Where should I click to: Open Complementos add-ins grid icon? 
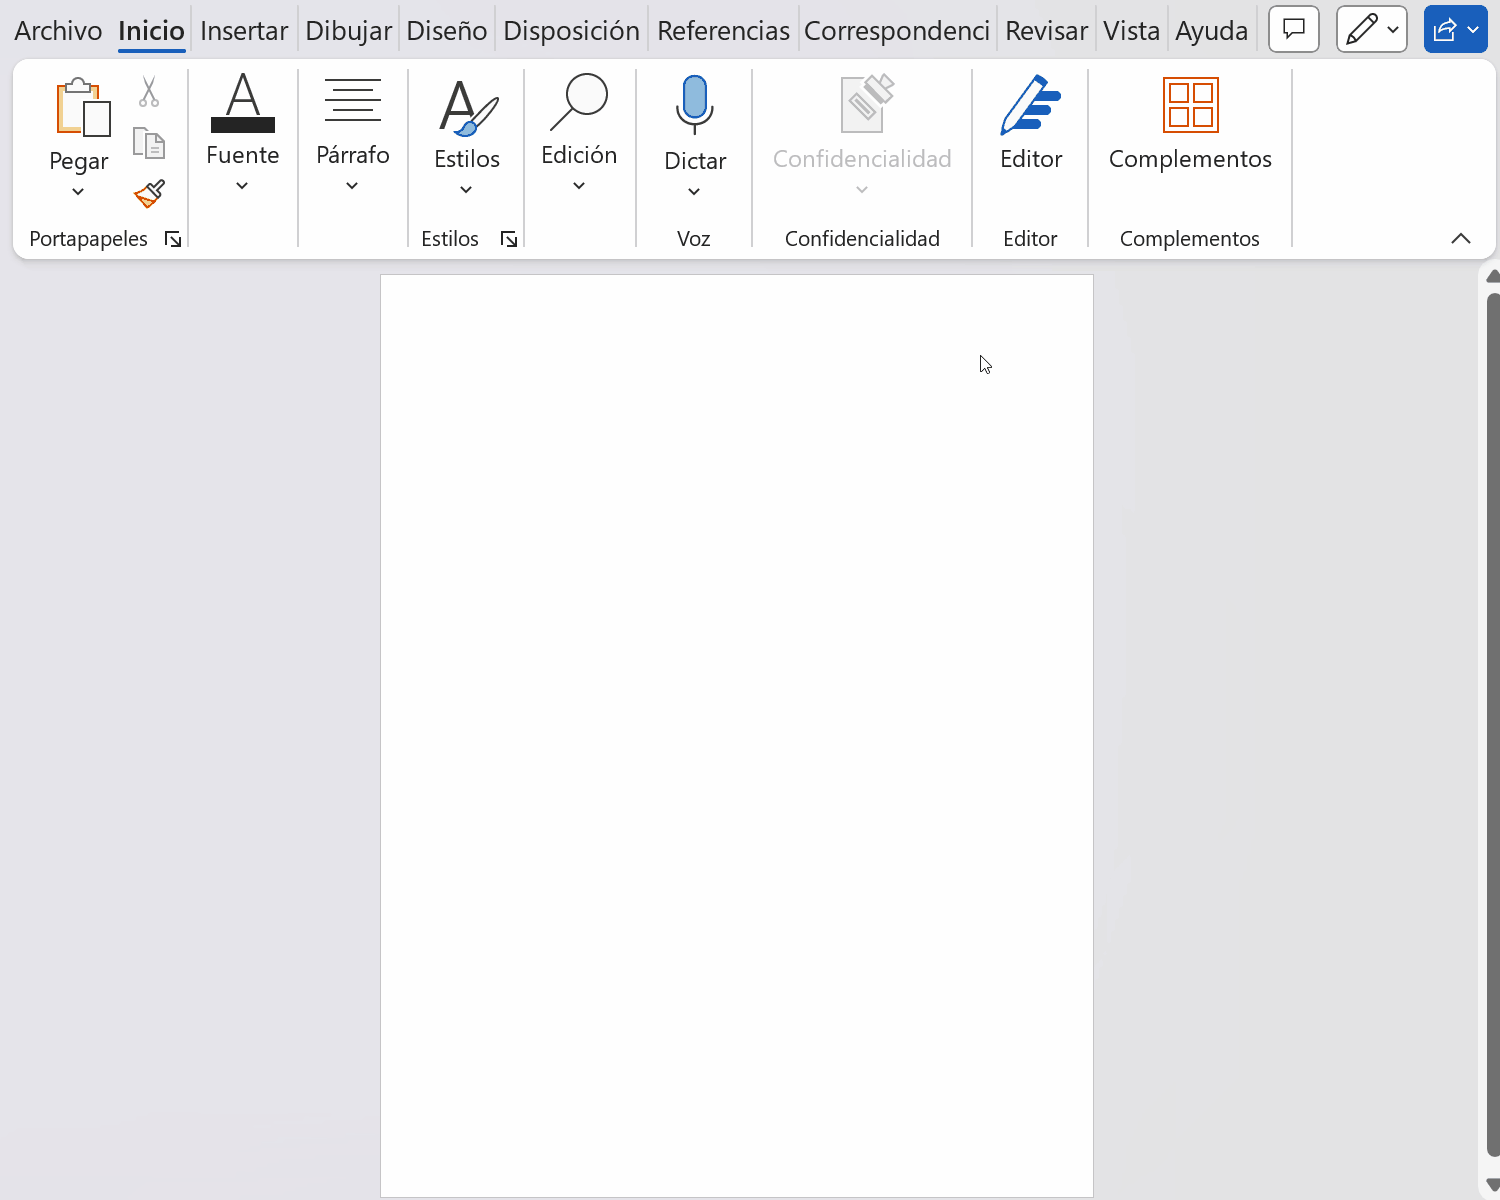[x=1190, y=105]
